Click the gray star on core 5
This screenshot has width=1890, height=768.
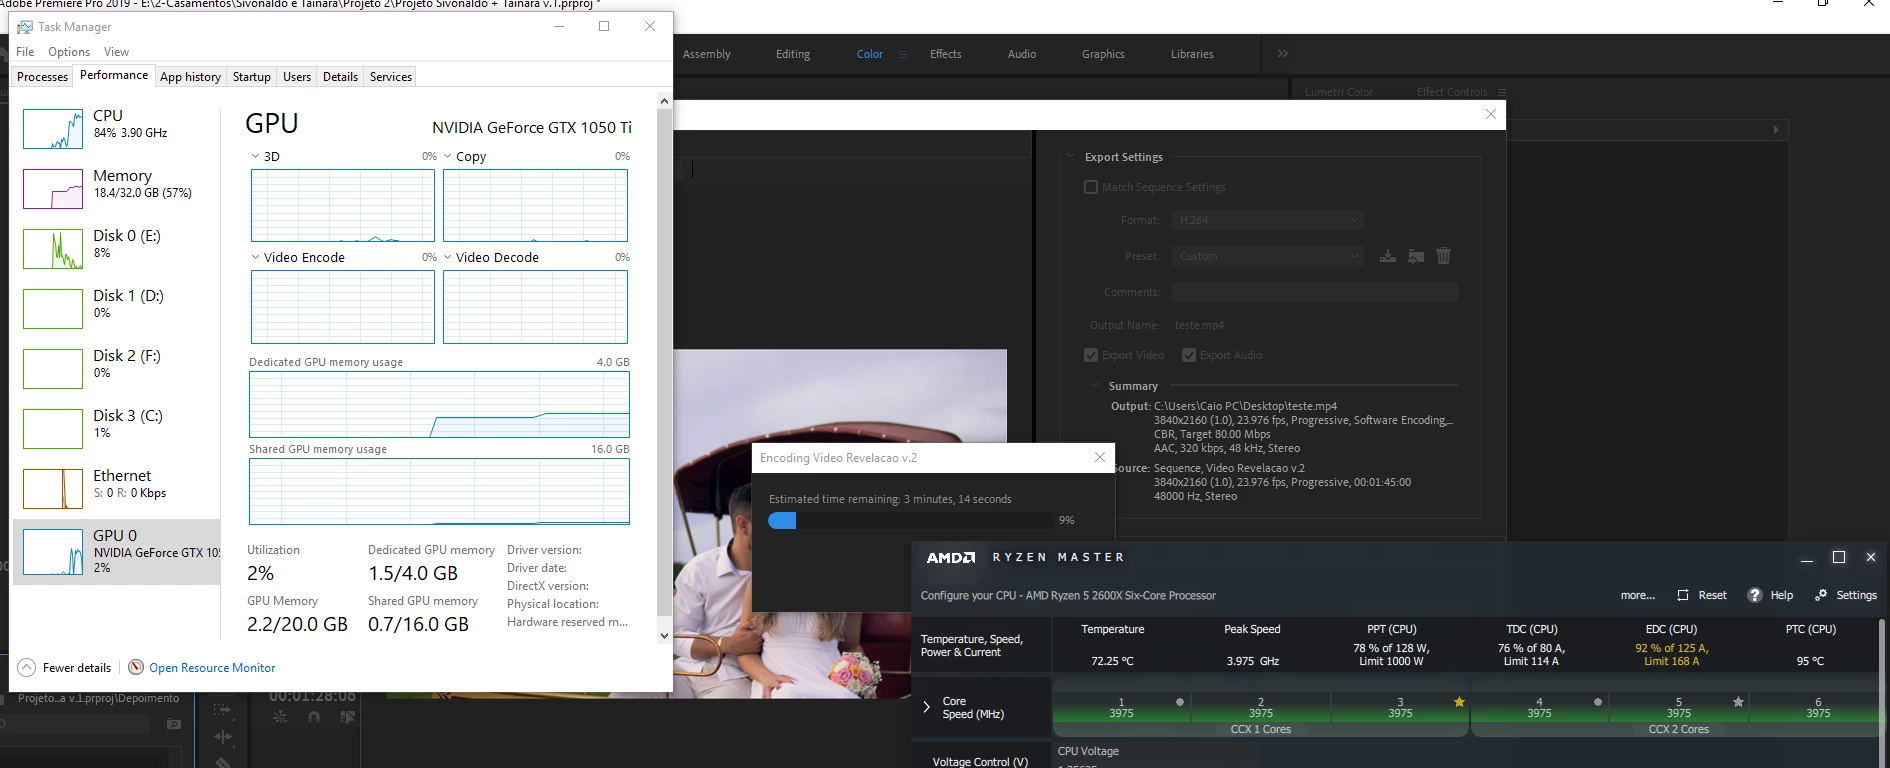coord(1738,702)
